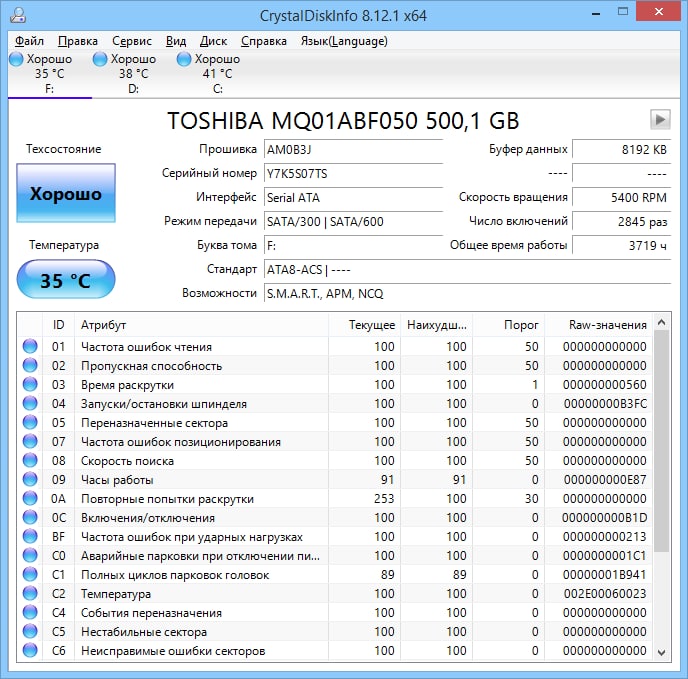Click status icon for attribute 07
This screenshot has height=679, width=688.
(x=30, y=441)
